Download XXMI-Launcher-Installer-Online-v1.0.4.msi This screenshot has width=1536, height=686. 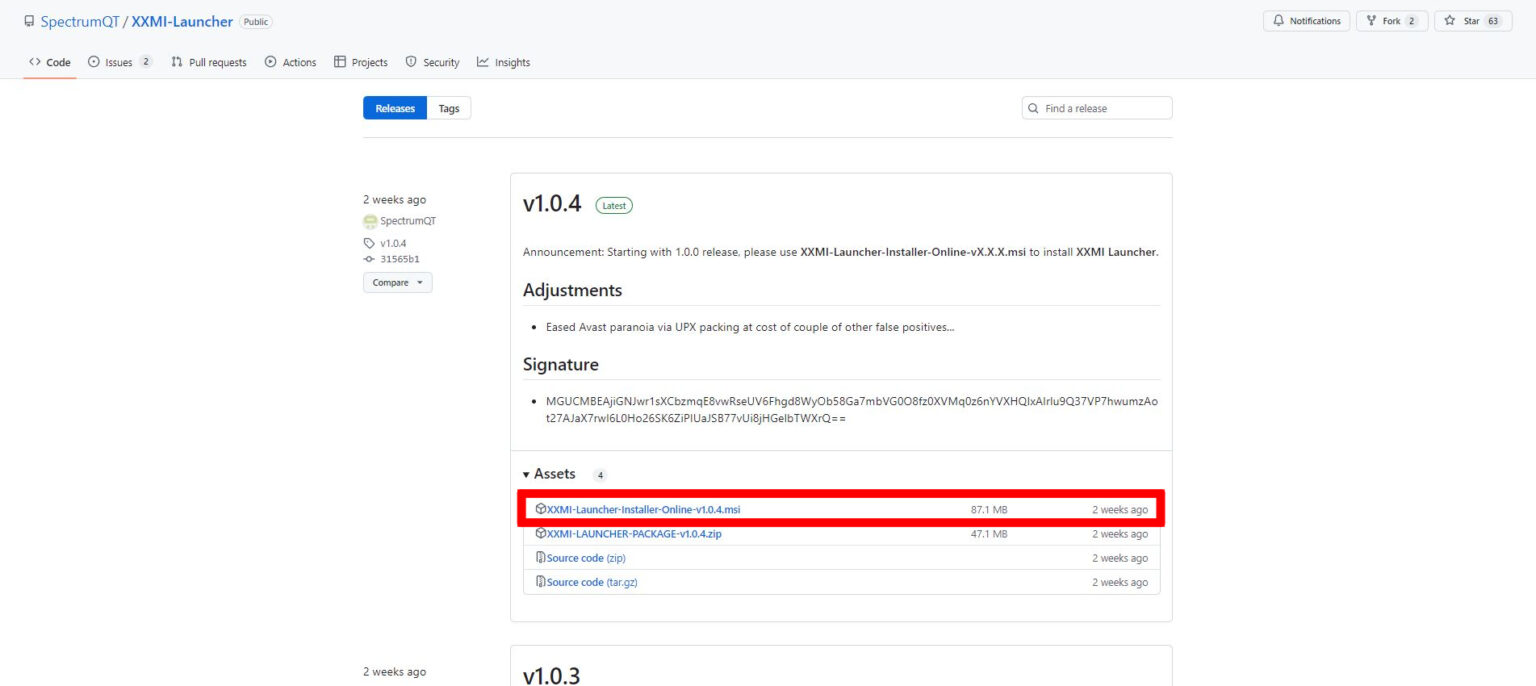pyautogui.click(x=644, y=509)
